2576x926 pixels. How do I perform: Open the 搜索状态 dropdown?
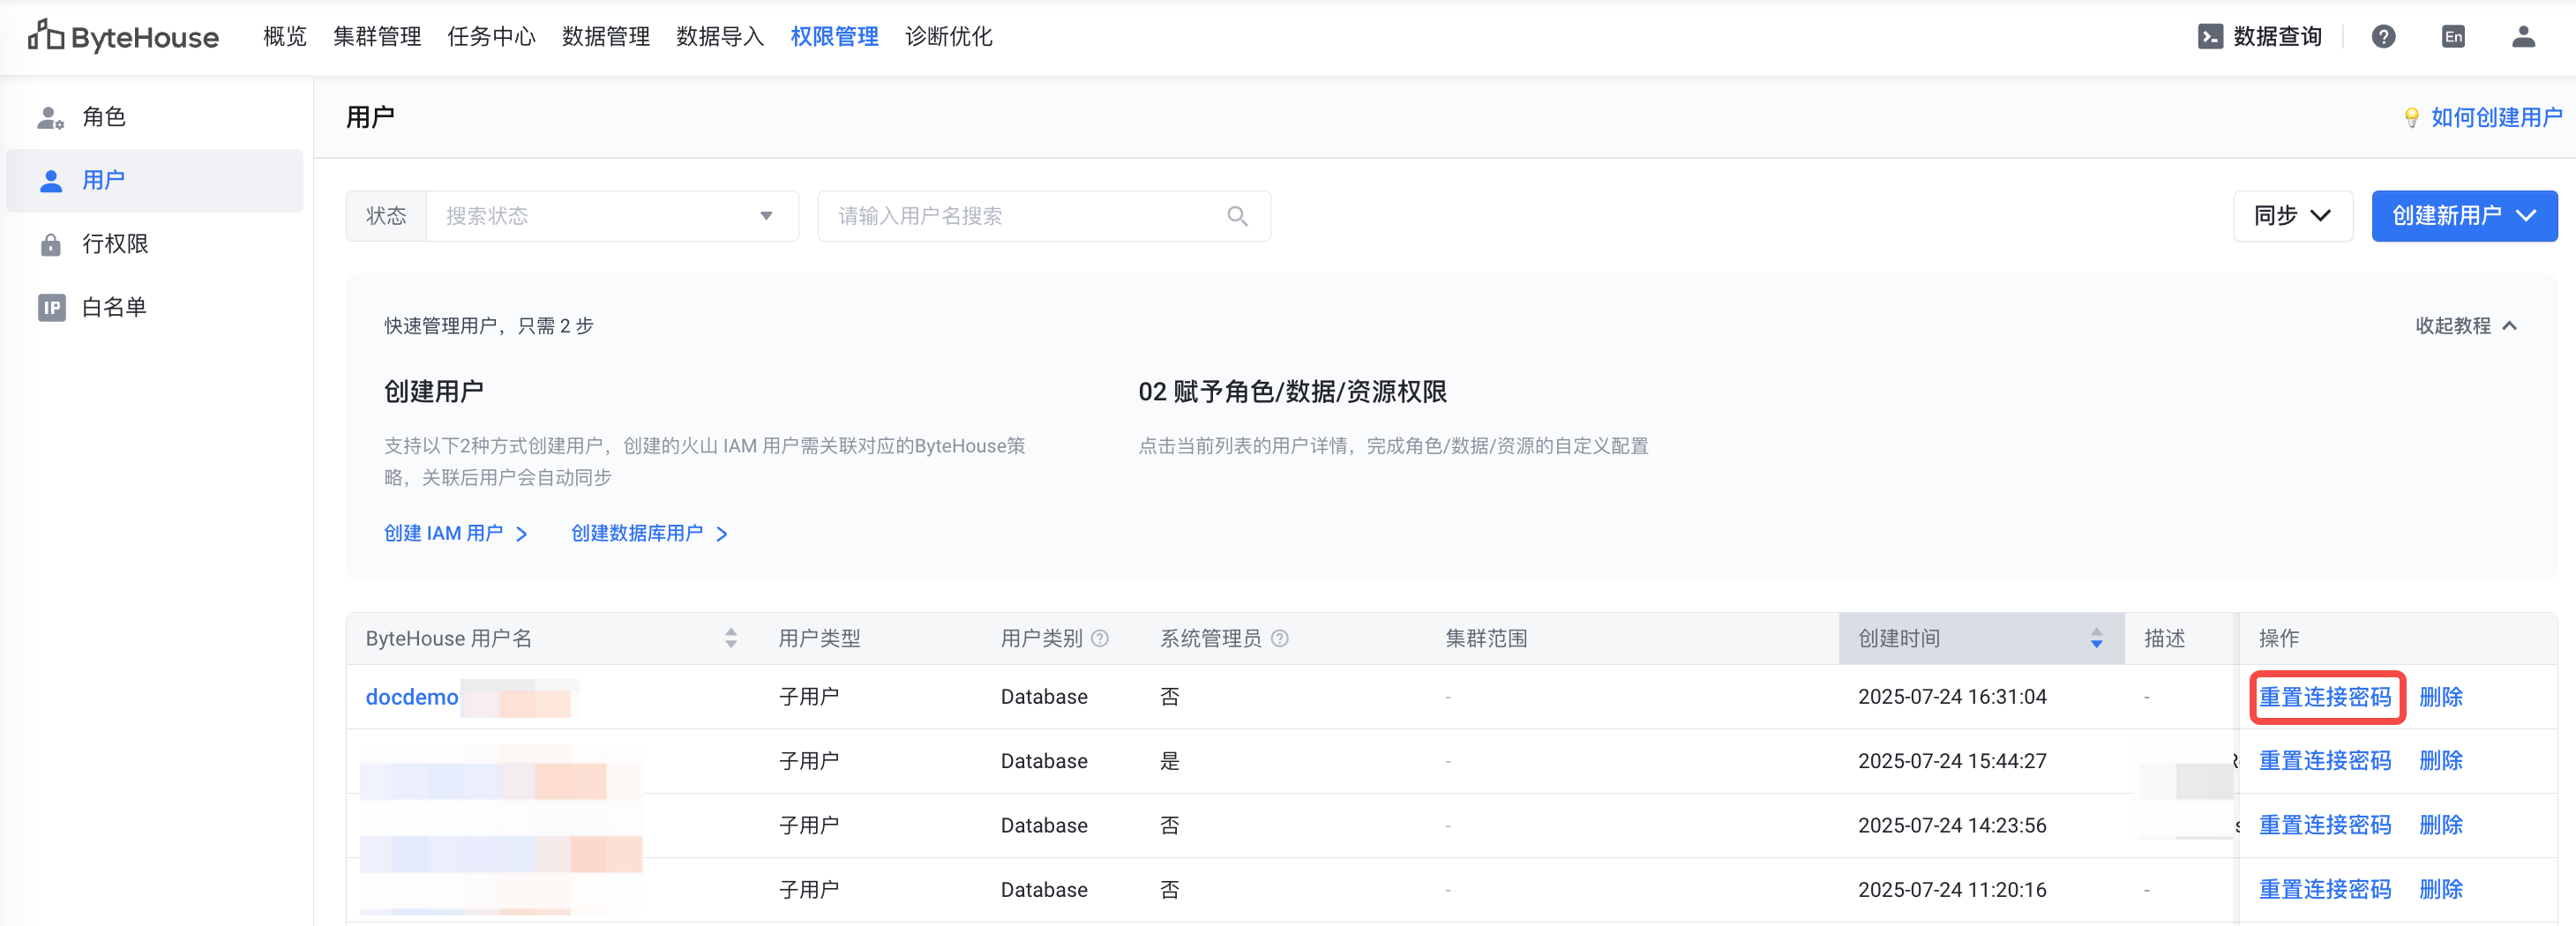(x=611, y=216)
